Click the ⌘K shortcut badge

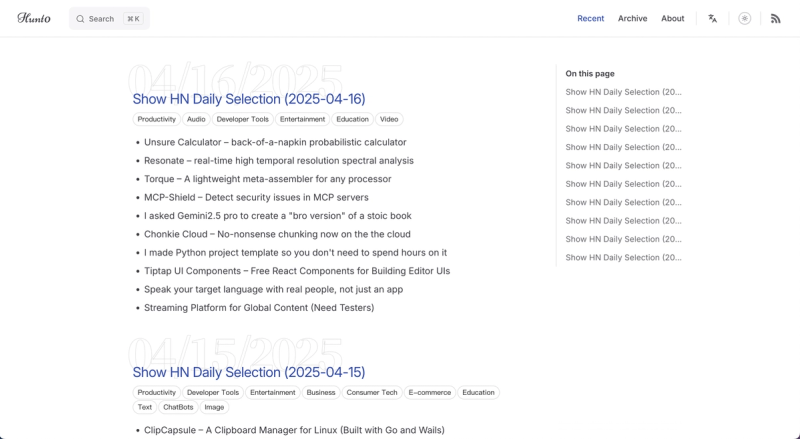tap(134, 19)
